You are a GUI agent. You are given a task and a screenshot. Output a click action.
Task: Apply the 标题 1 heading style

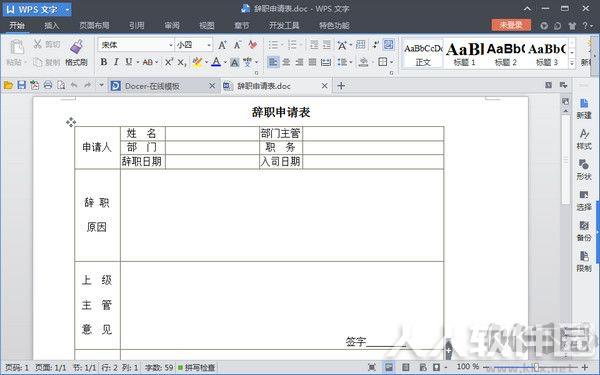click(x=465, y=54)
